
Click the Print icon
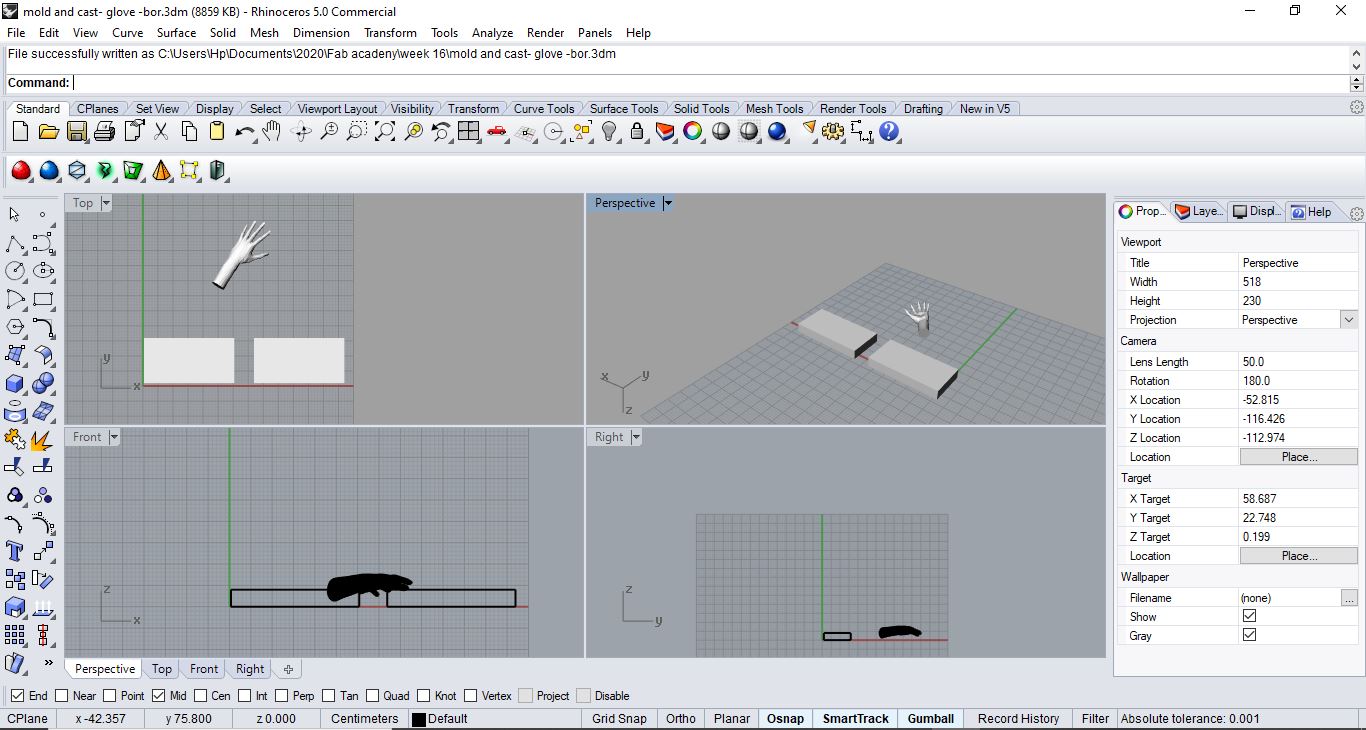pos(105,131)
